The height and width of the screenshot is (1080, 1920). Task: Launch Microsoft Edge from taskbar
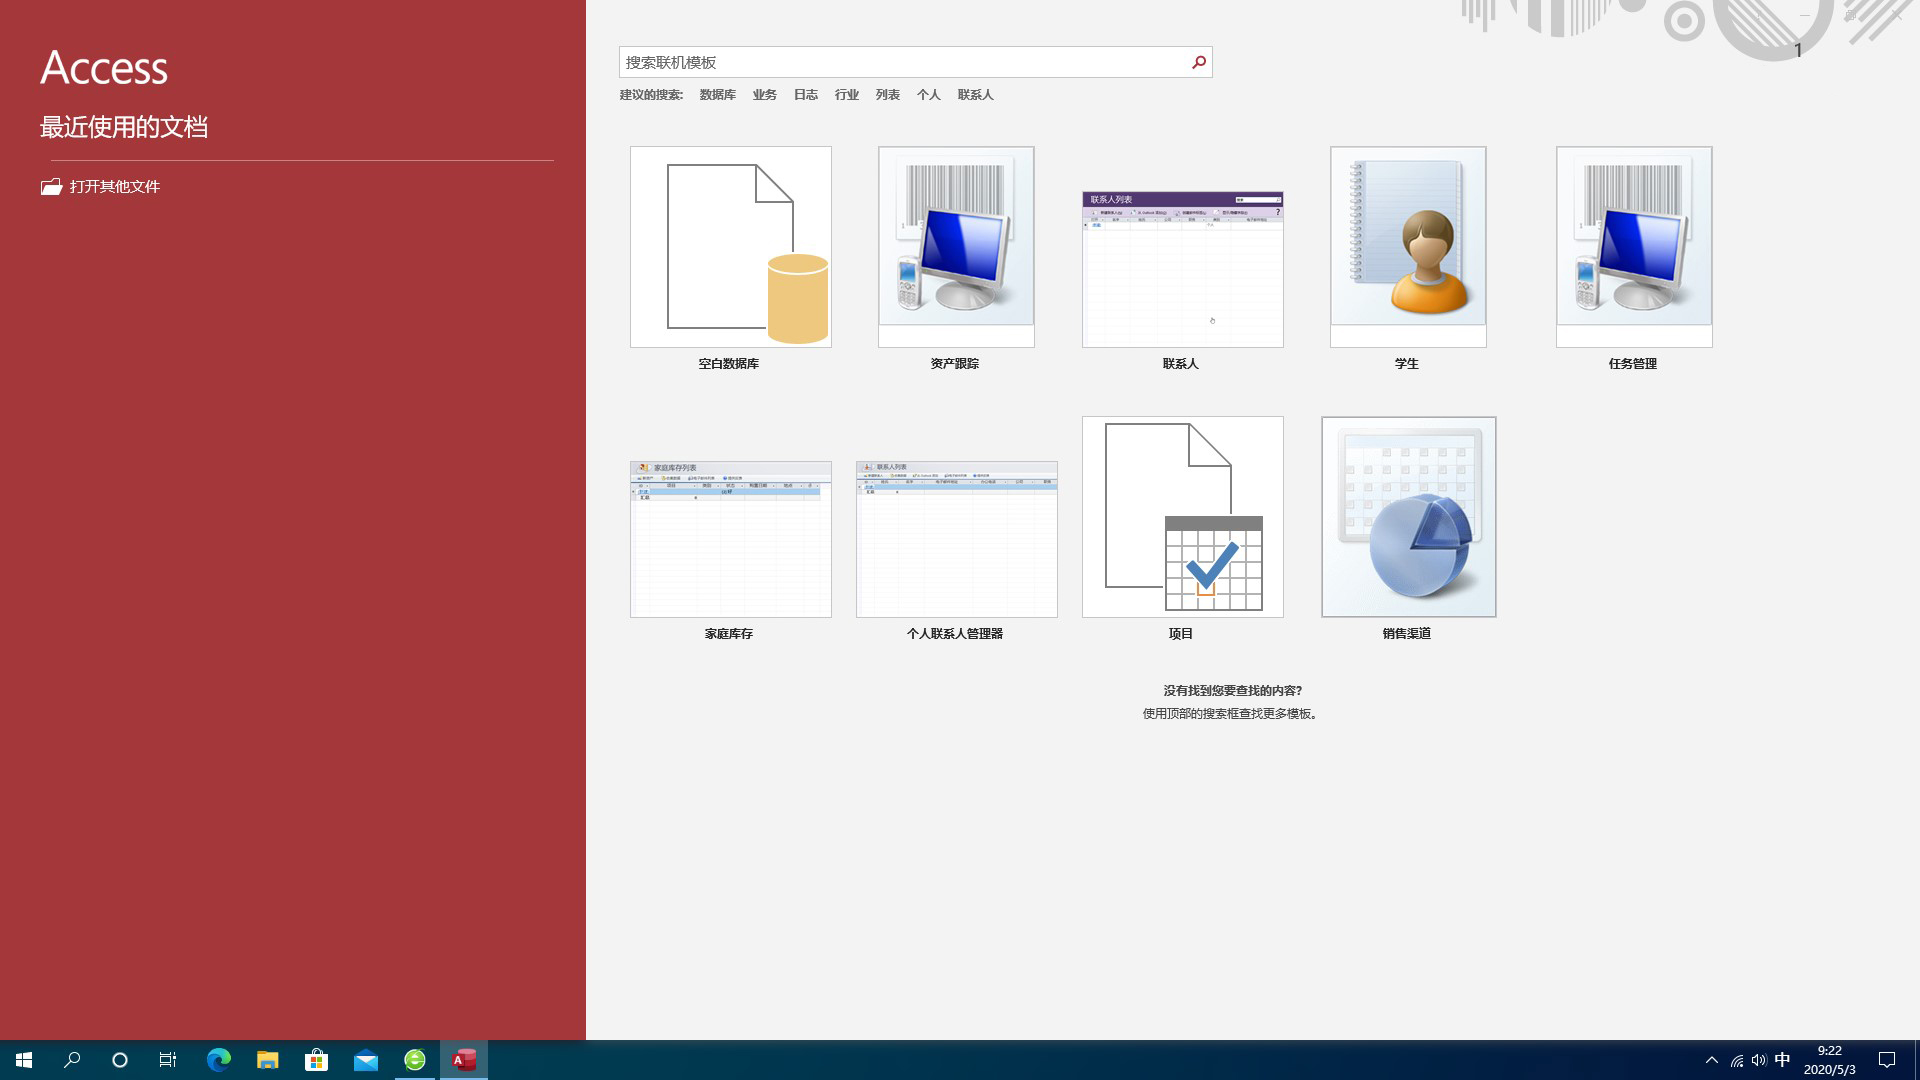pyautogui.click(x=218, y=1060)
